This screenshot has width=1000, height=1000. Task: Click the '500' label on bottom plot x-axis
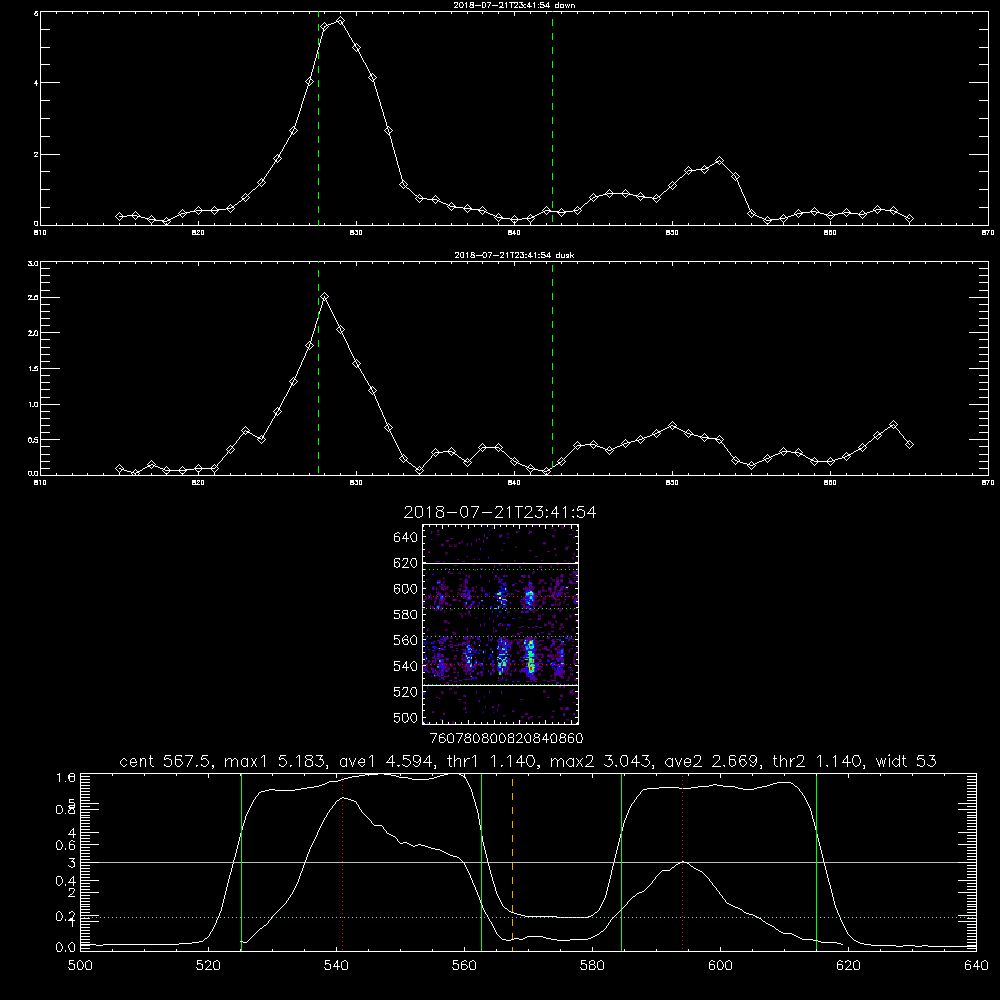[80, 966]
